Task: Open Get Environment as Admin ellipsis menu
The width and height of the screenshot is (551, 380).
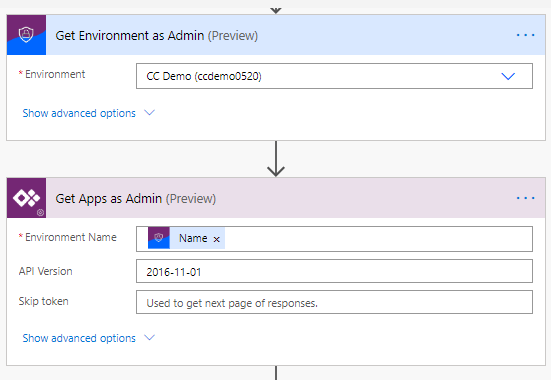Action: pos(525,35)
